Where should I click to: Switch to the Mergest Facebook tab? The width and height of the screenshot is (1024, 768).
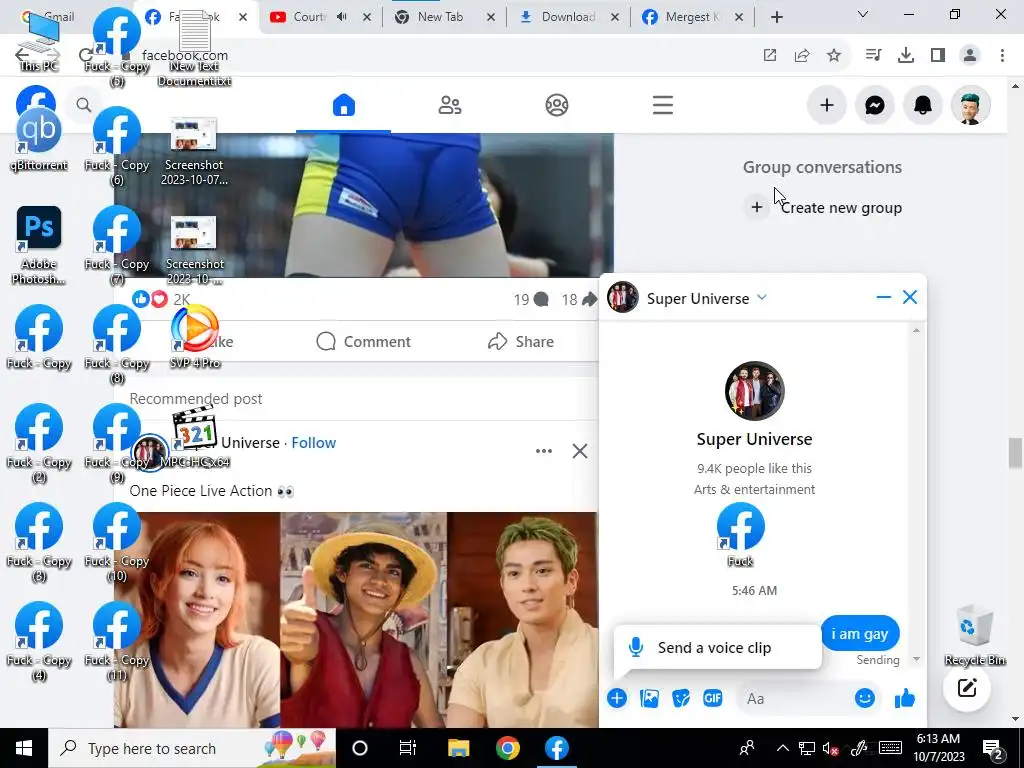[692, 17]
